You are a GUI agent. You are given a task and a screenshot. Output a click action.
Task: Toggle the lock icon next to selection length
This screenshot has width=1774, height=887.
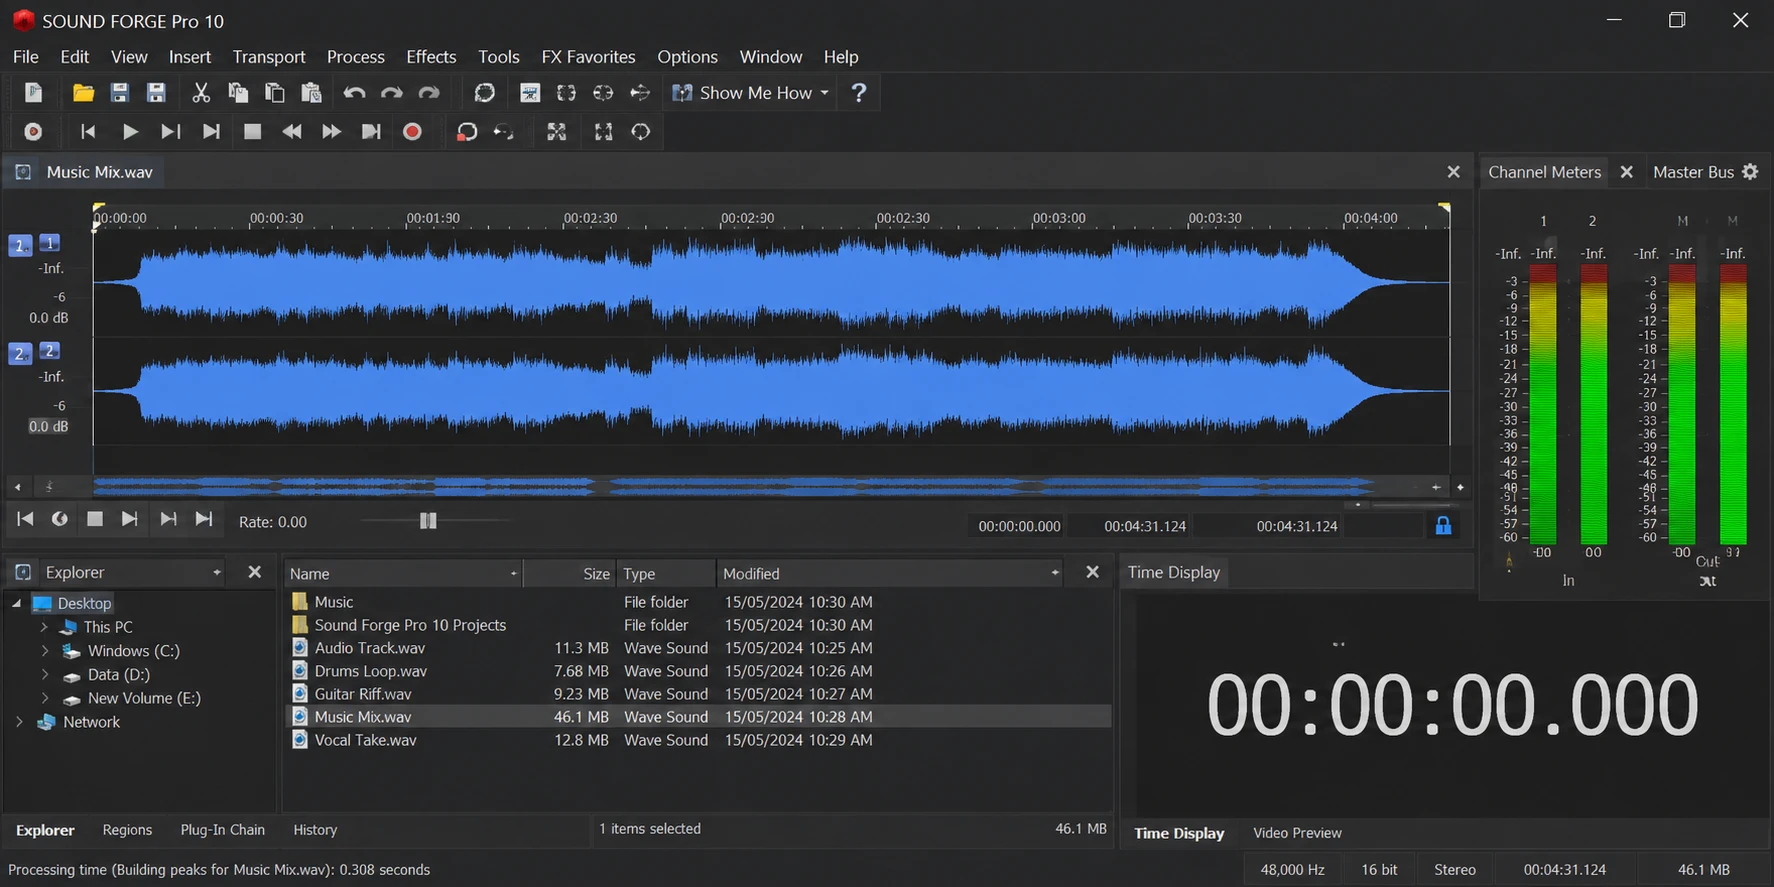[1443, 525]
